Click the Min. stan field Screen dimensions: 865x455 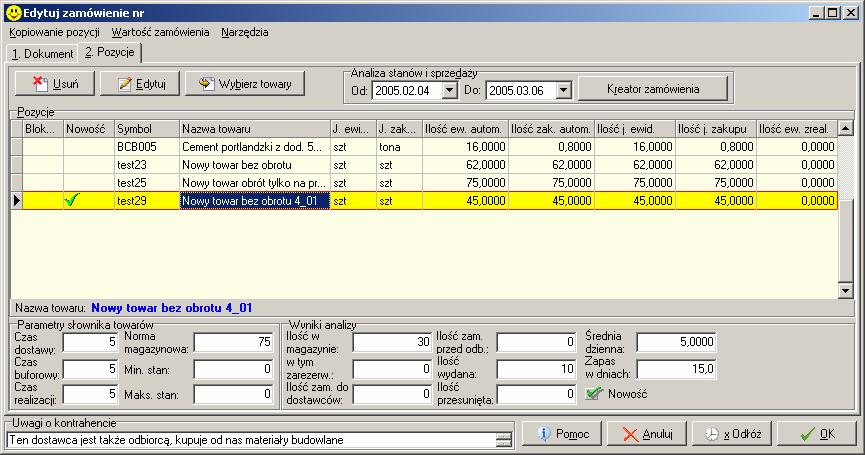(x=233, y=369)
